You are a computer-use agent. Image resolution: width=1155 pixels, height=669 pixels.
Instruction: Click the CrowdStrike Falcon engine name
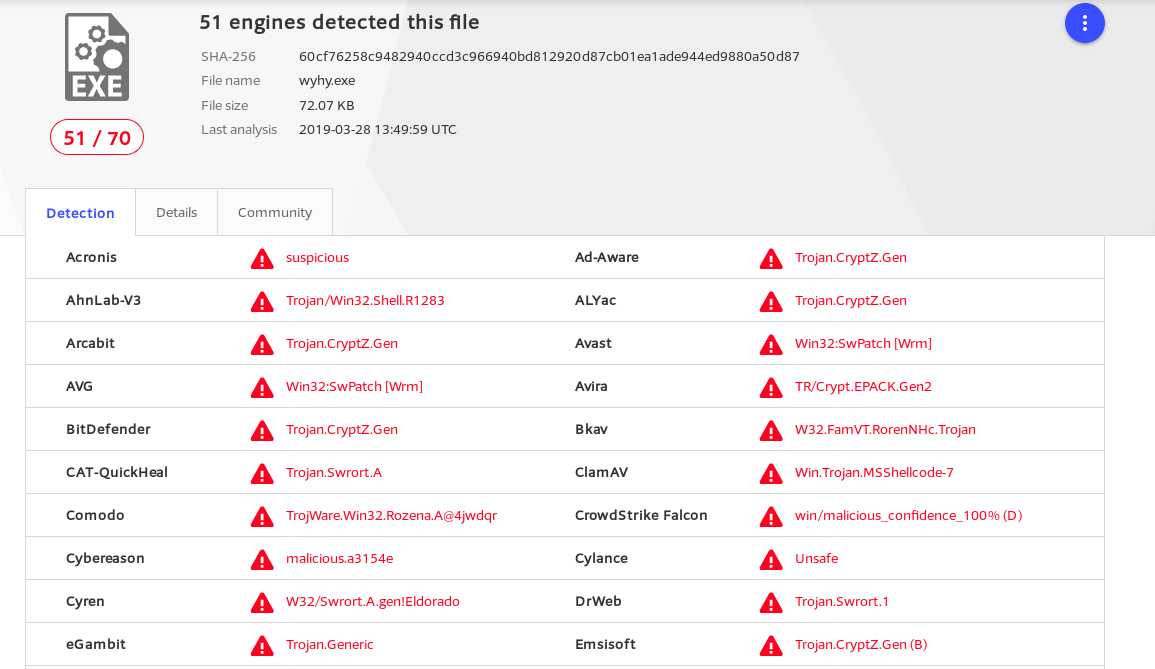click(x=641, y=515)
